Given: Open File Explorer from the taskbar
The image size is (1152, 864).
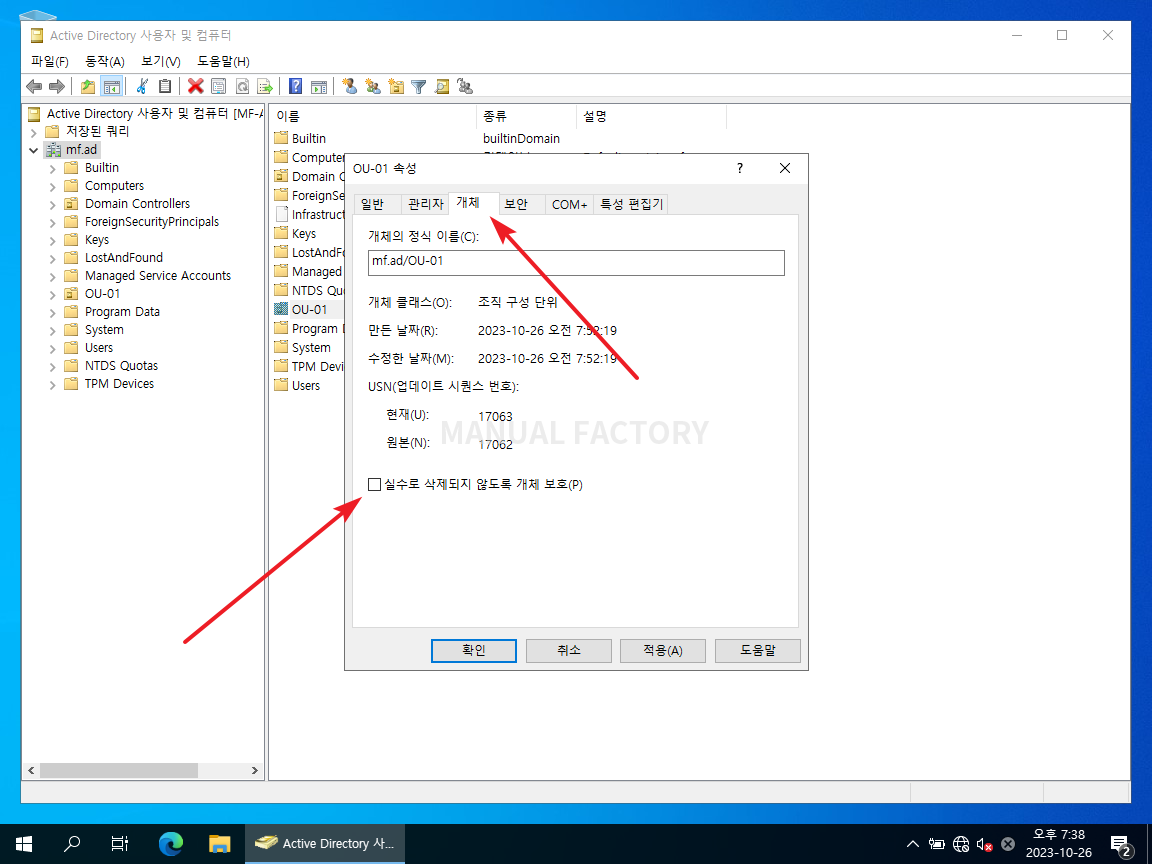Looking at the screenshot, I should click(219, 843).
